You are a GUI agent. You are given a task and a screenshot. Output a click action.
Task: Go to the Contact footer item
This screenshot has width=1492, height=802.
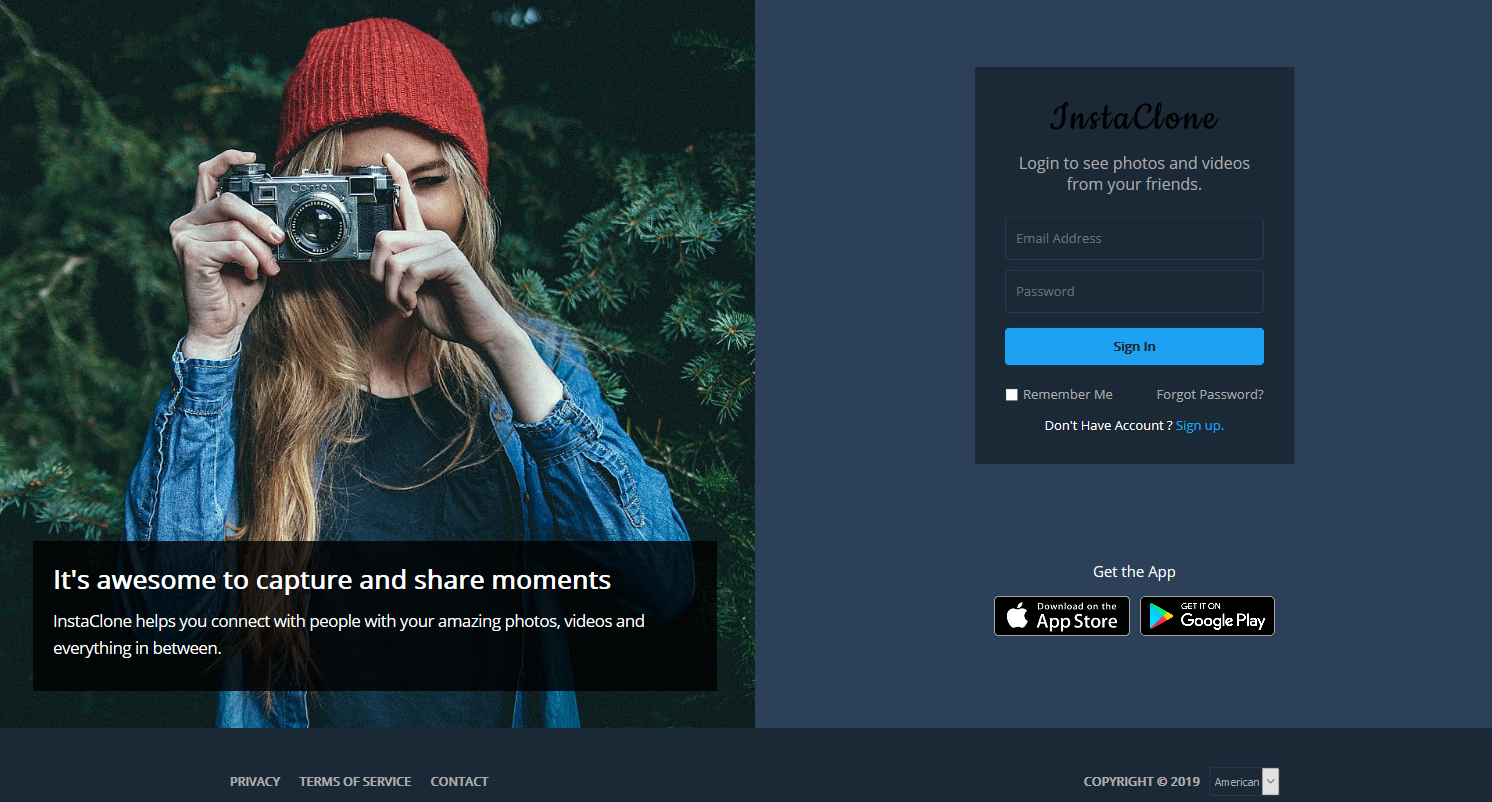pyautogui.click(x=459, y=782)
